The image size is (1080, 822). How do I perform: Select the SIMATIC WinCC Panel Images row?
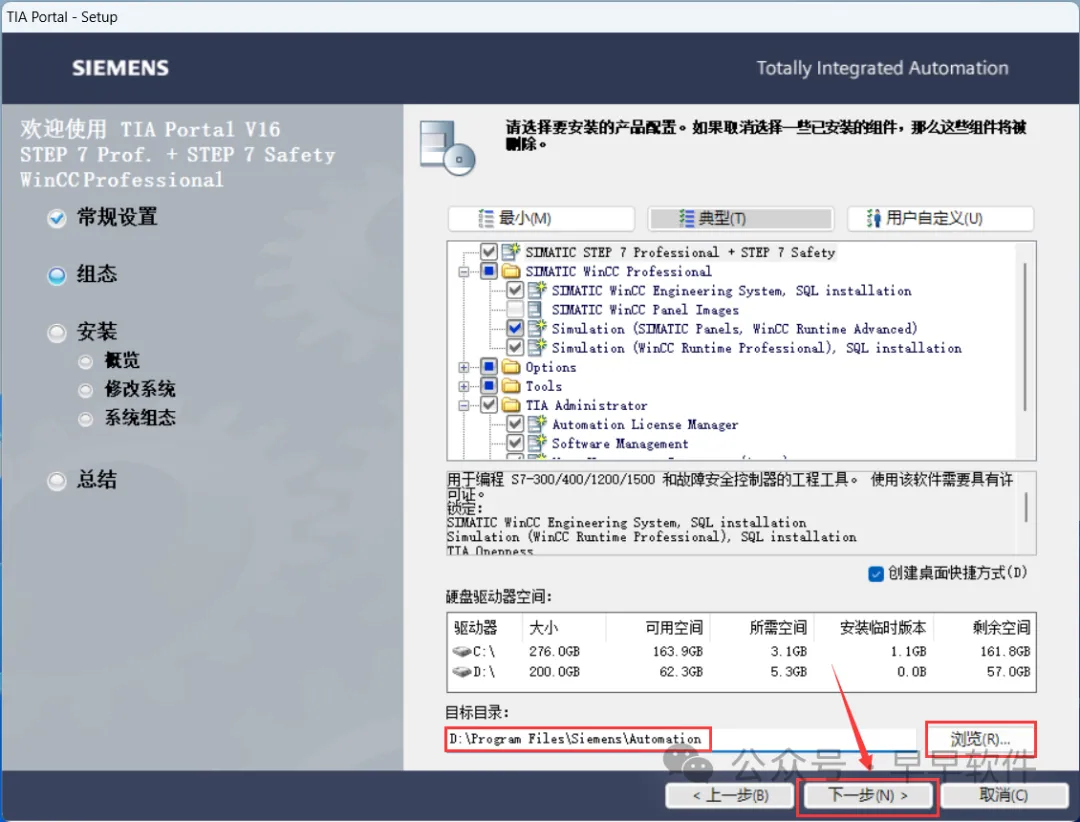coord(645,310)
